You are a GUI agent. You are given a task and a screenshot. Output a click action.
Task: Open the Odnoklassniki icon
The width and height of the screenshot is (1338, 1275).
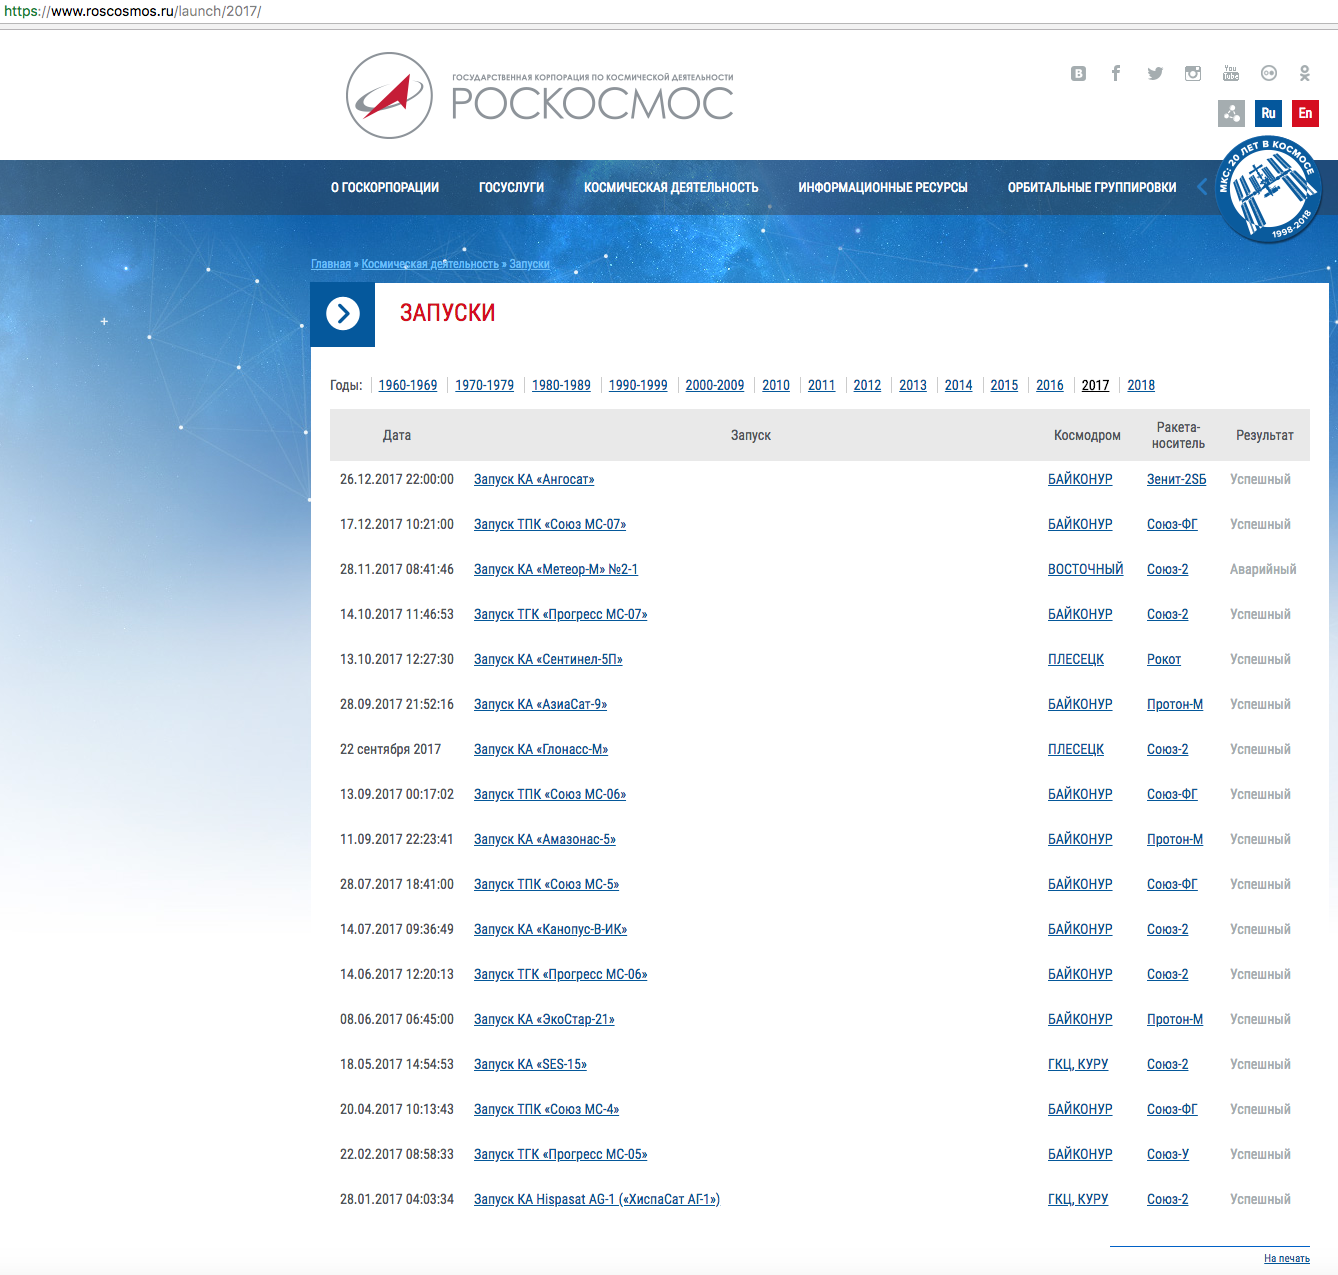1304,73
